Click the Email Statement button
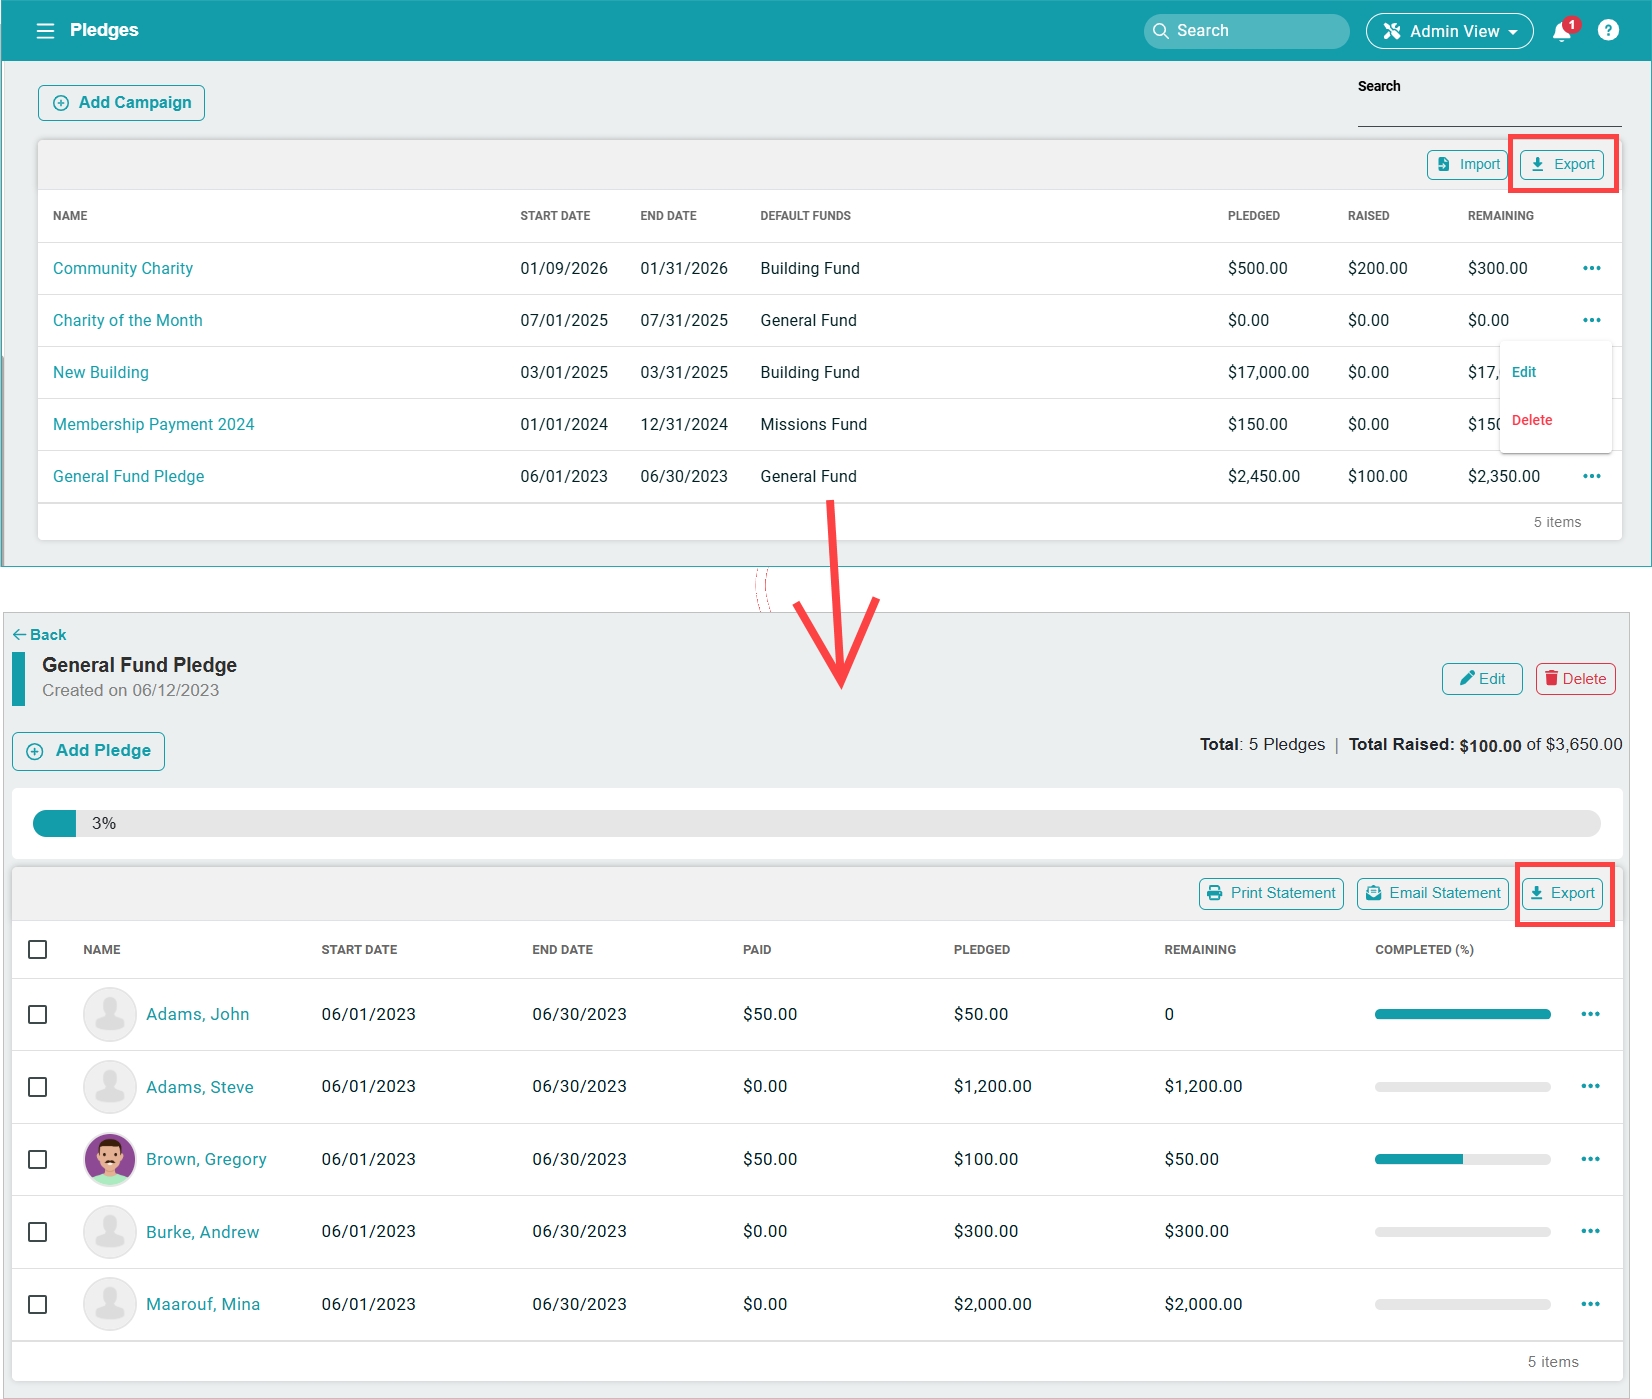This screenshot has width=1652, height=1399. point(1433,893)
